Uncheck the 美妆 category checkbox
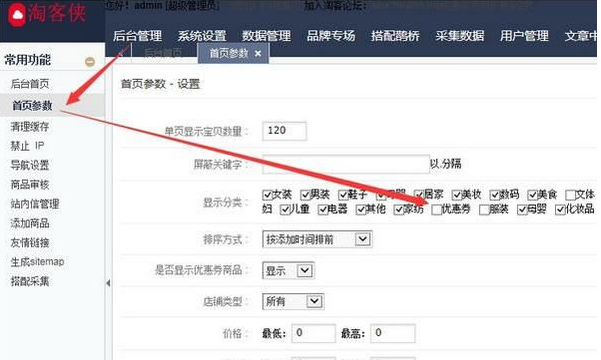 (456, 195)
